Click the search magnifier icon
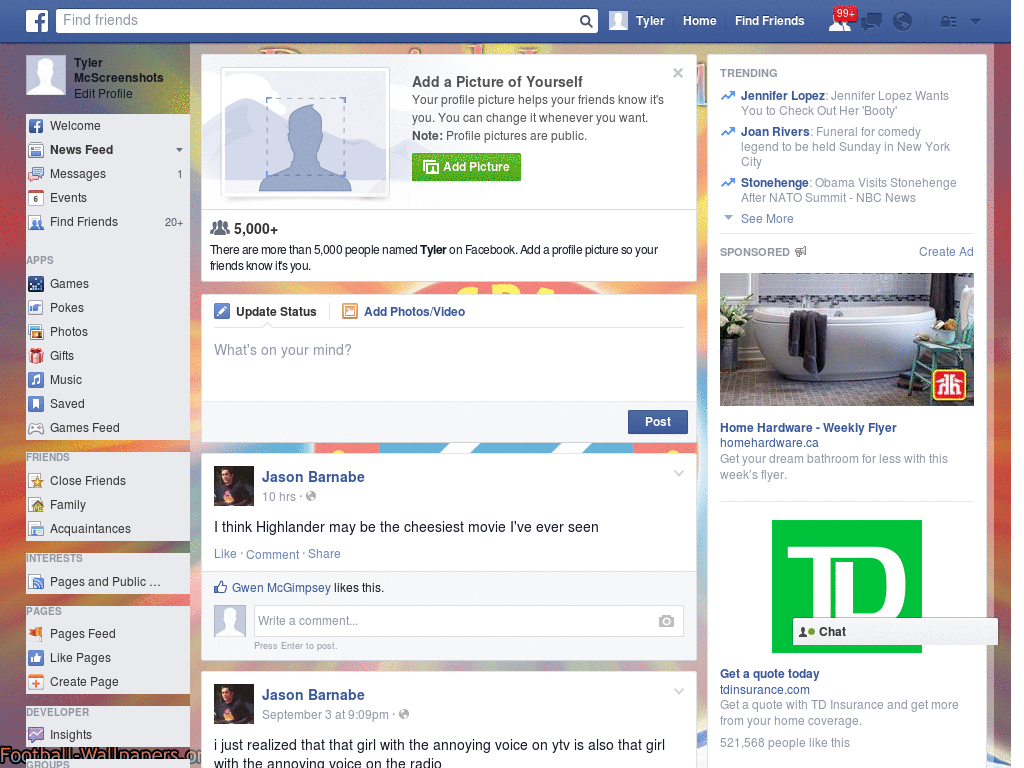 point(586,21)
